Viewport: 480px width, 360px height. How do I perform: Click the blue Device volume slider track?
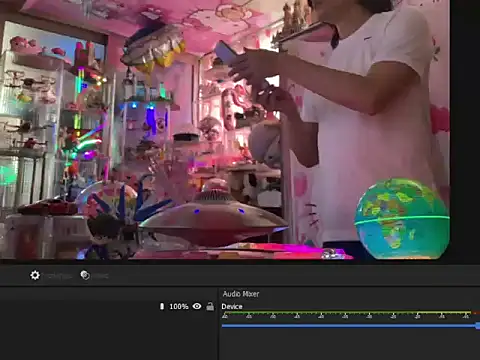click(349, 326)
